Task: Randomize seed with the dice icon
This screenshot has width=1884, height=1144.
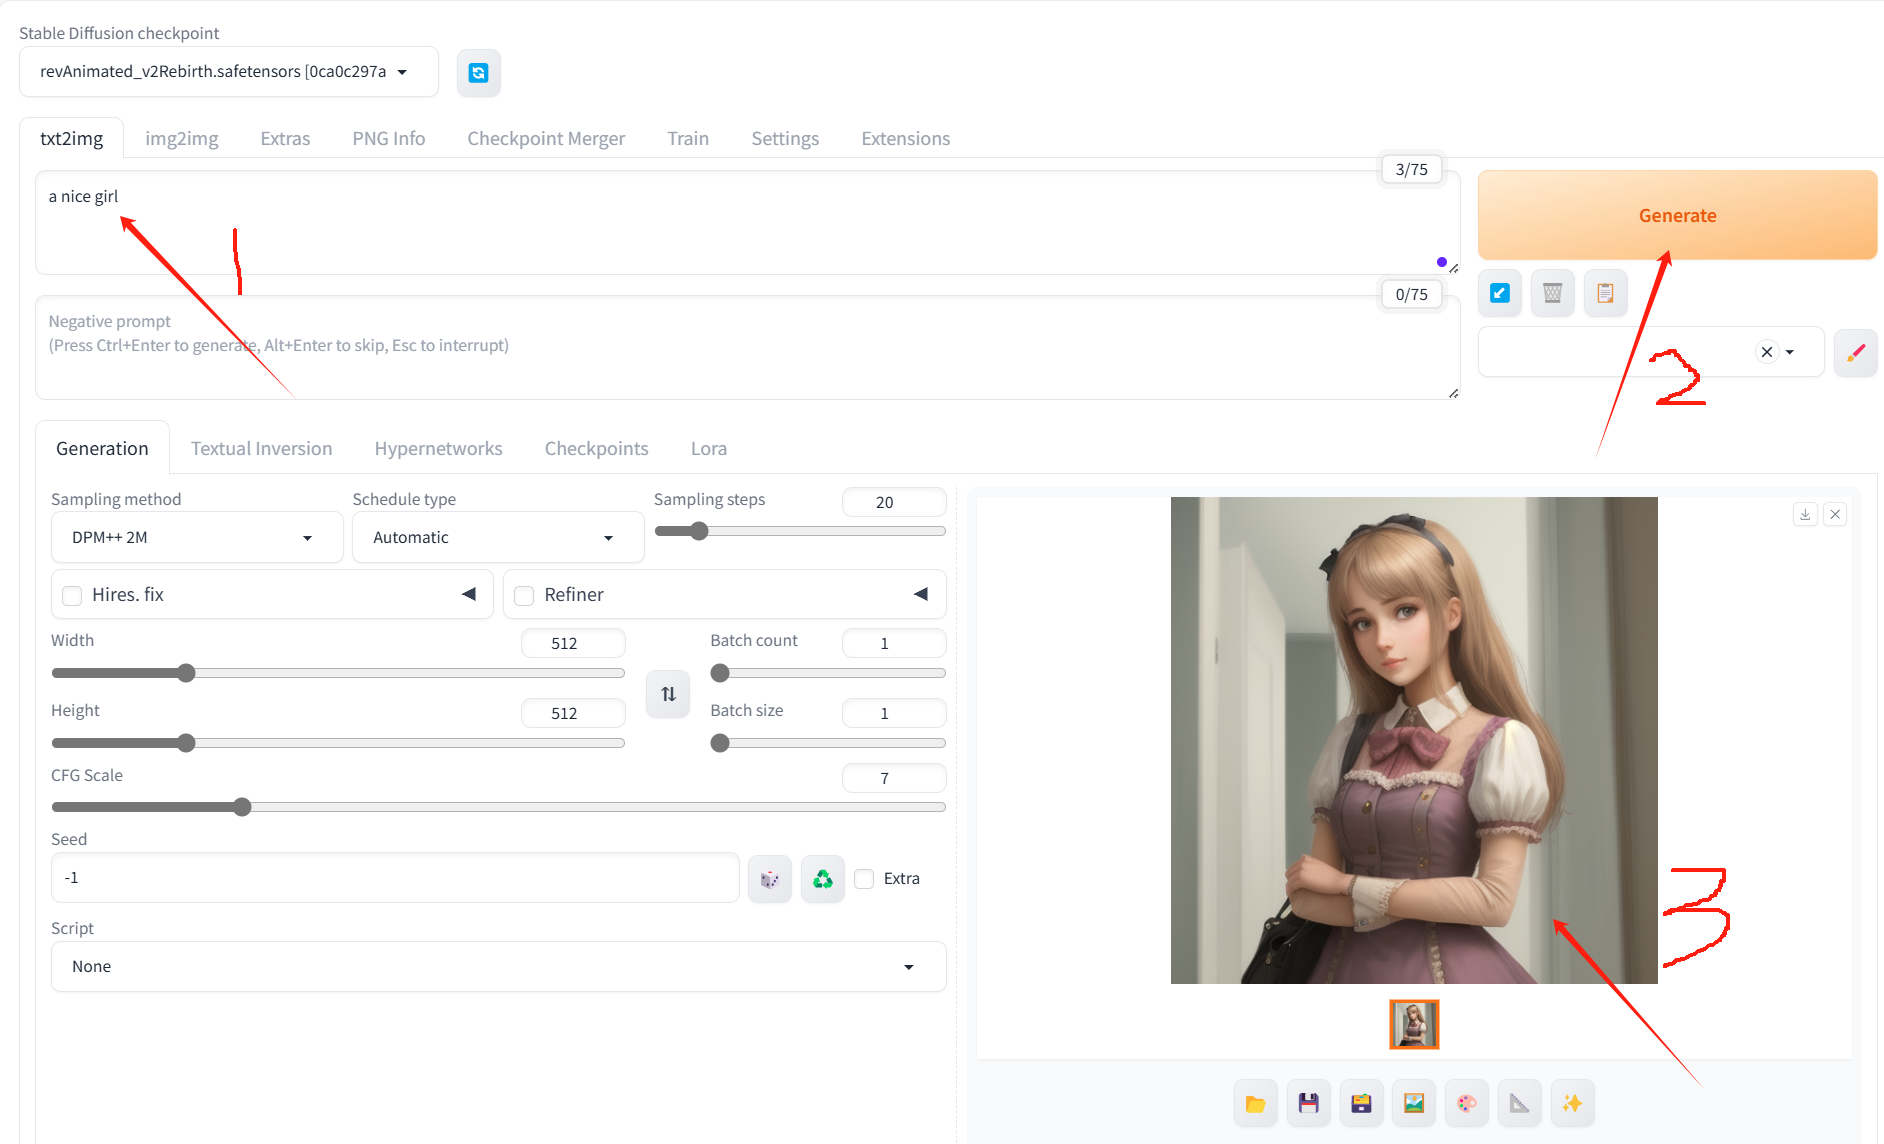Action: point(770,879)
